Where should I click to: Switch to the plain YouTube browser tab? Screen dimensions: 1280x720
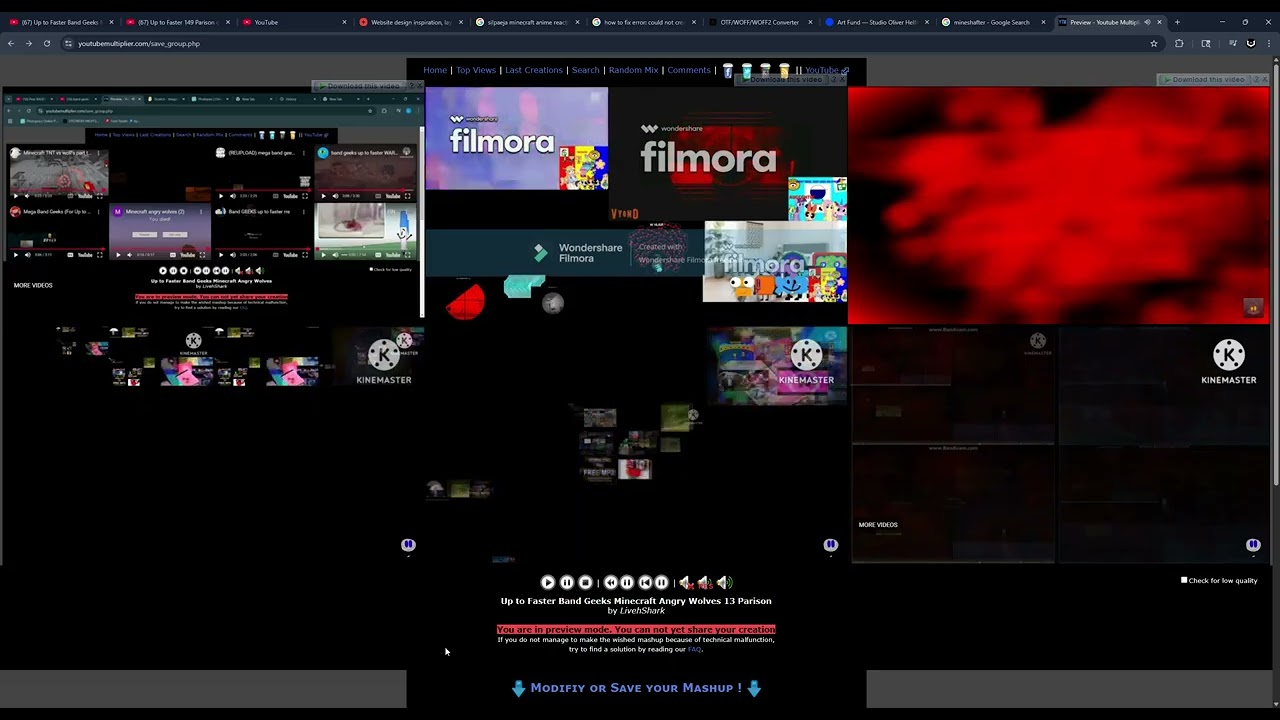[x=294, y=22]
